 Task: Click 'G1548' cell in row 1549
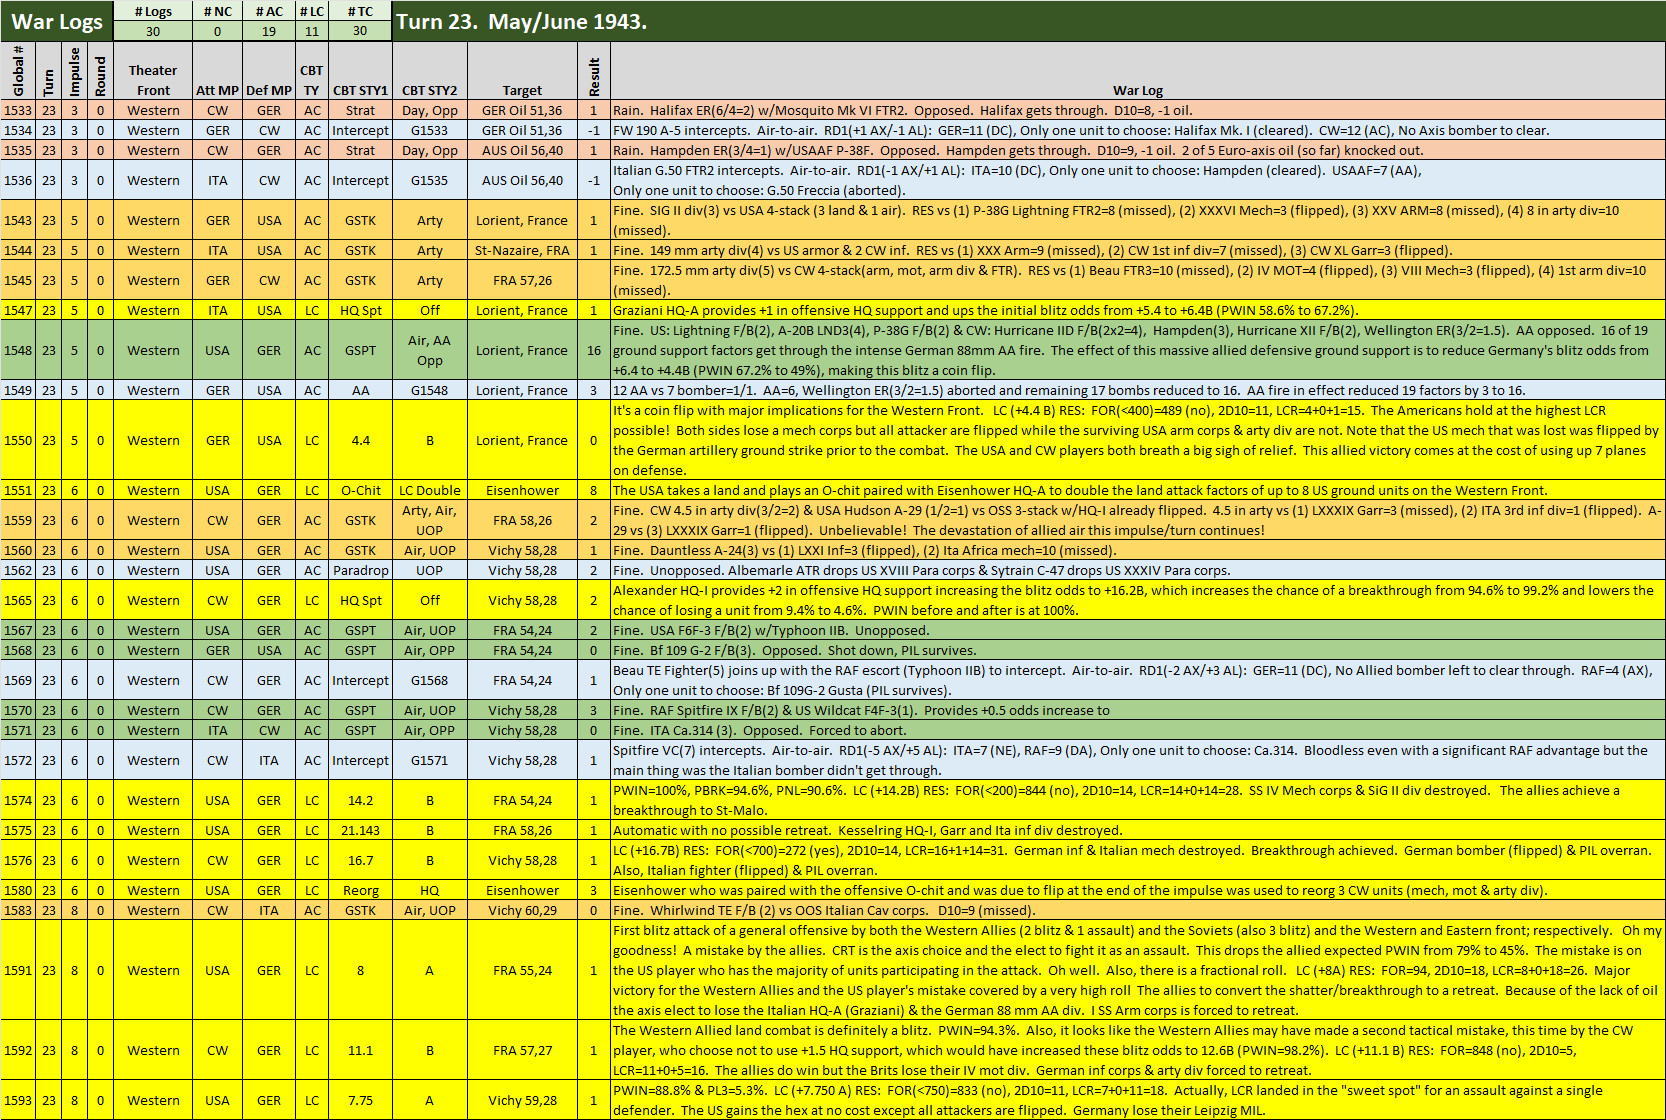click(x=430, y=390)
